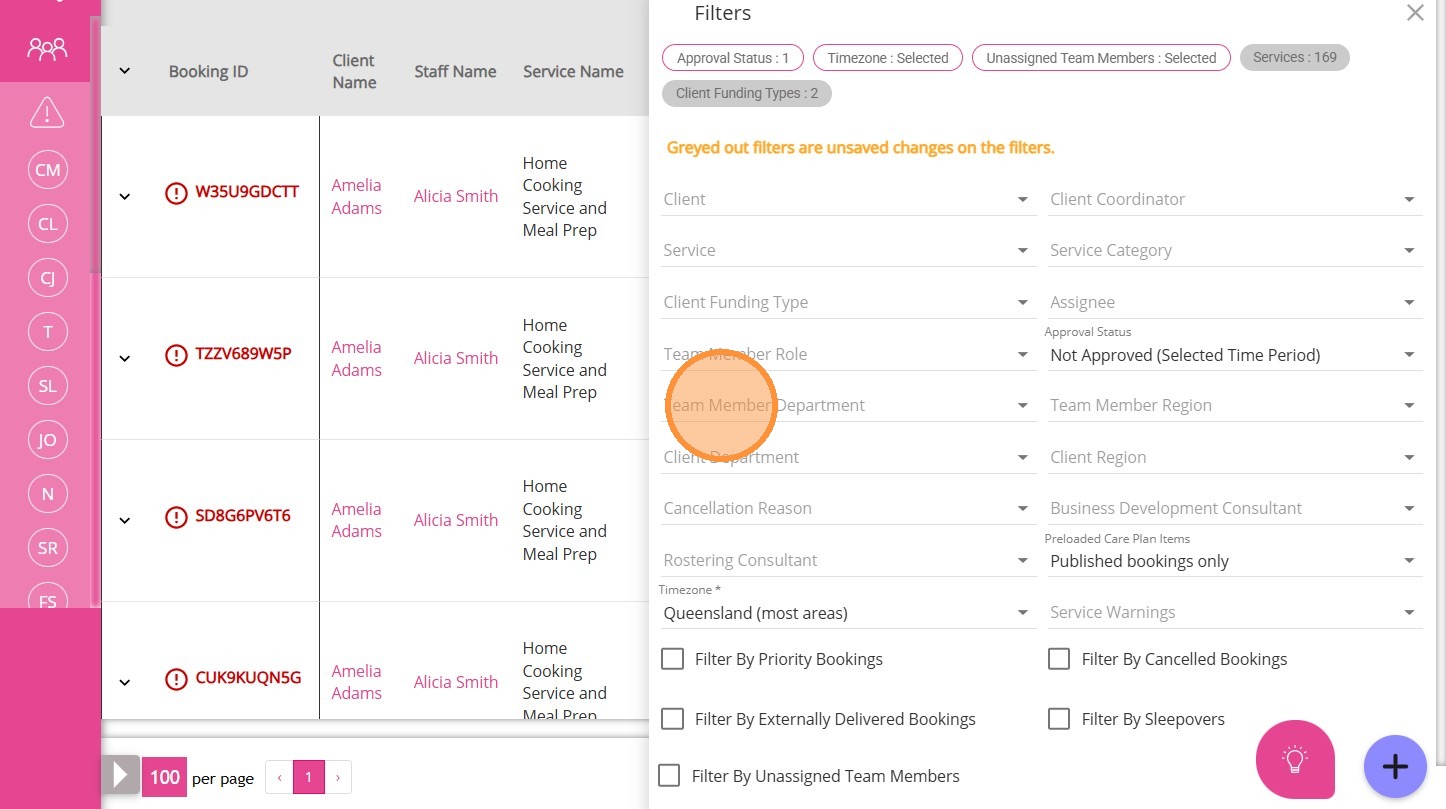Viewport: 1446px width, 809px height.
Task: Click the lightbulb tips button
Action: [x=1295, y=759]
